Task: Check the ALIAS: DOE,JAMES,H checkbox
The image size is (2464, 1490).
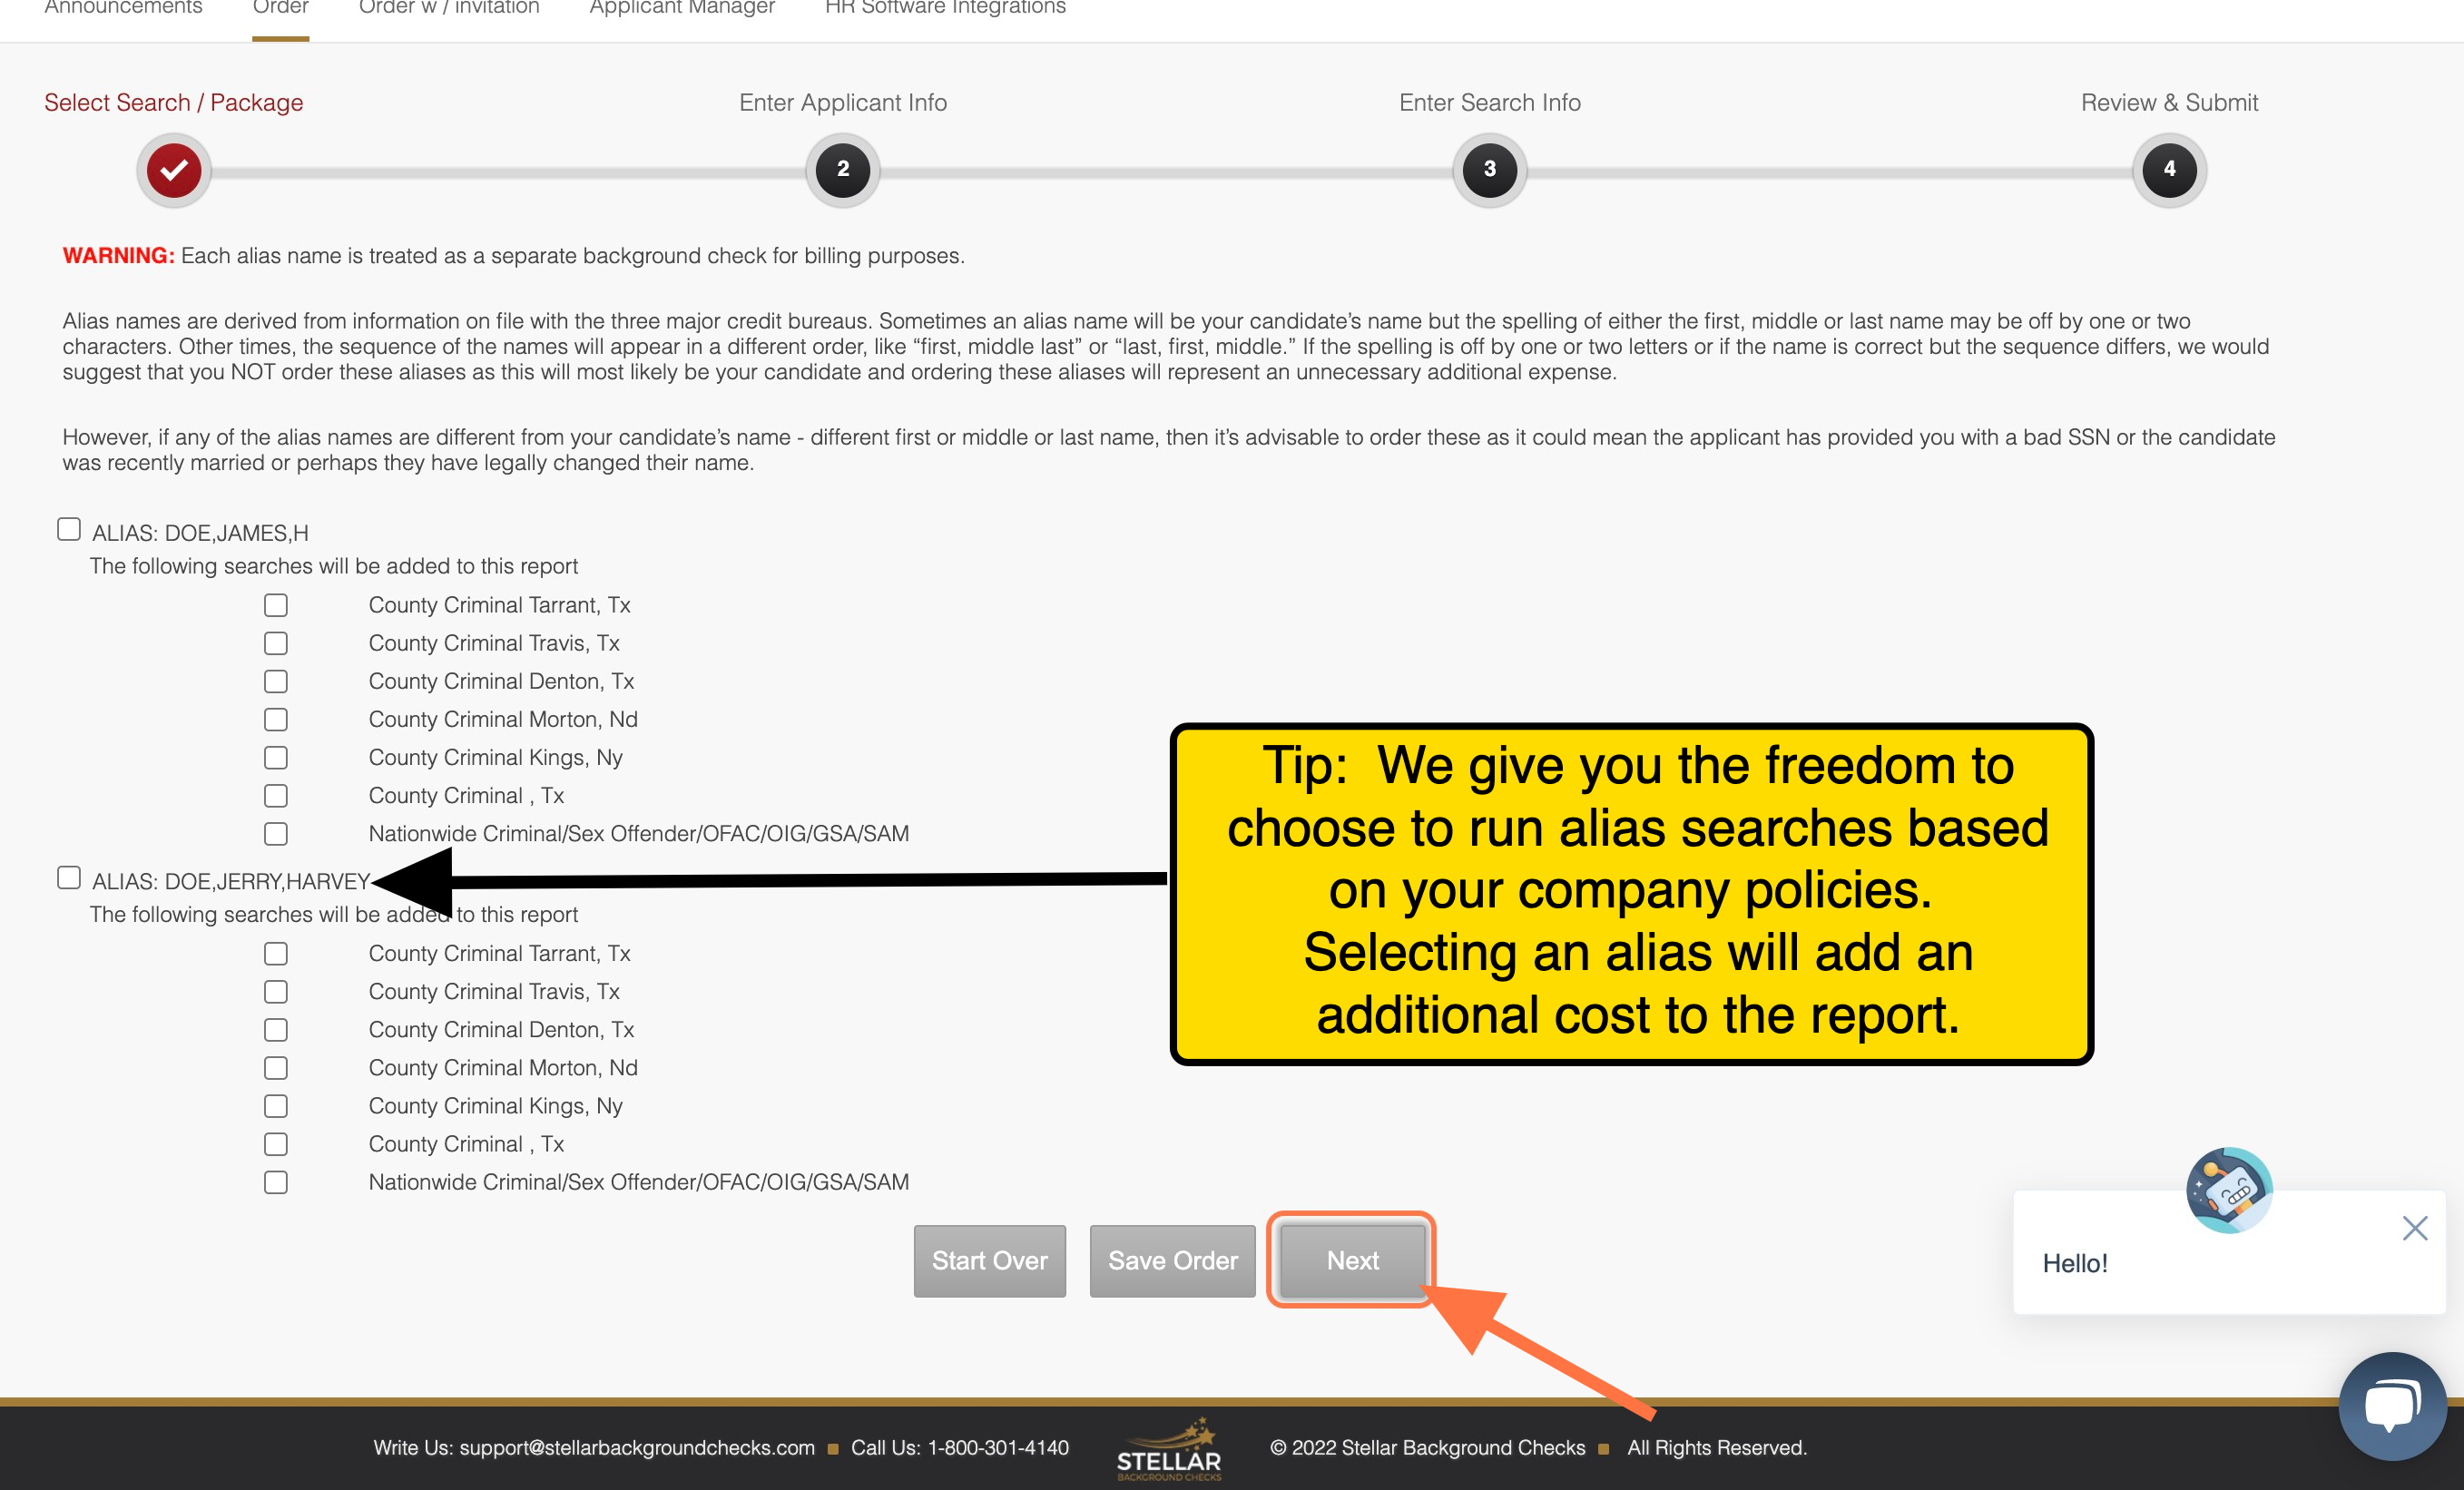Action: coord(69,529)
